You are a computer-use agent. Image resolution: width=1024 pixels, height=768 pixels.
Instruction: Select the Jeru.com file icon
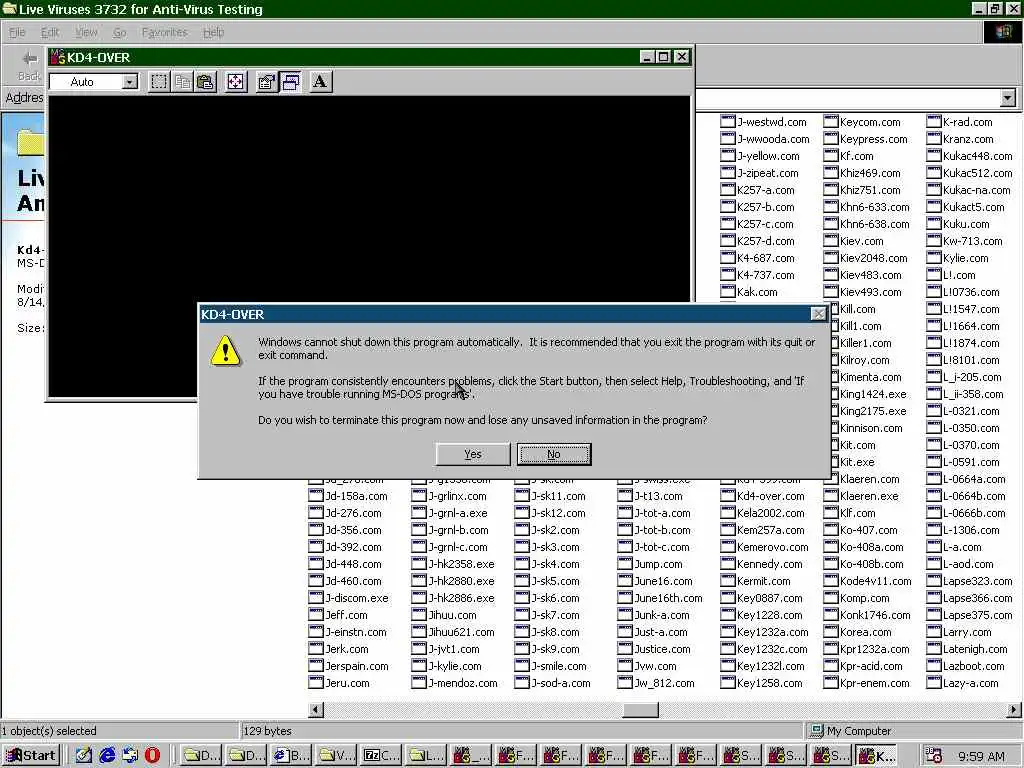(316, 682)
